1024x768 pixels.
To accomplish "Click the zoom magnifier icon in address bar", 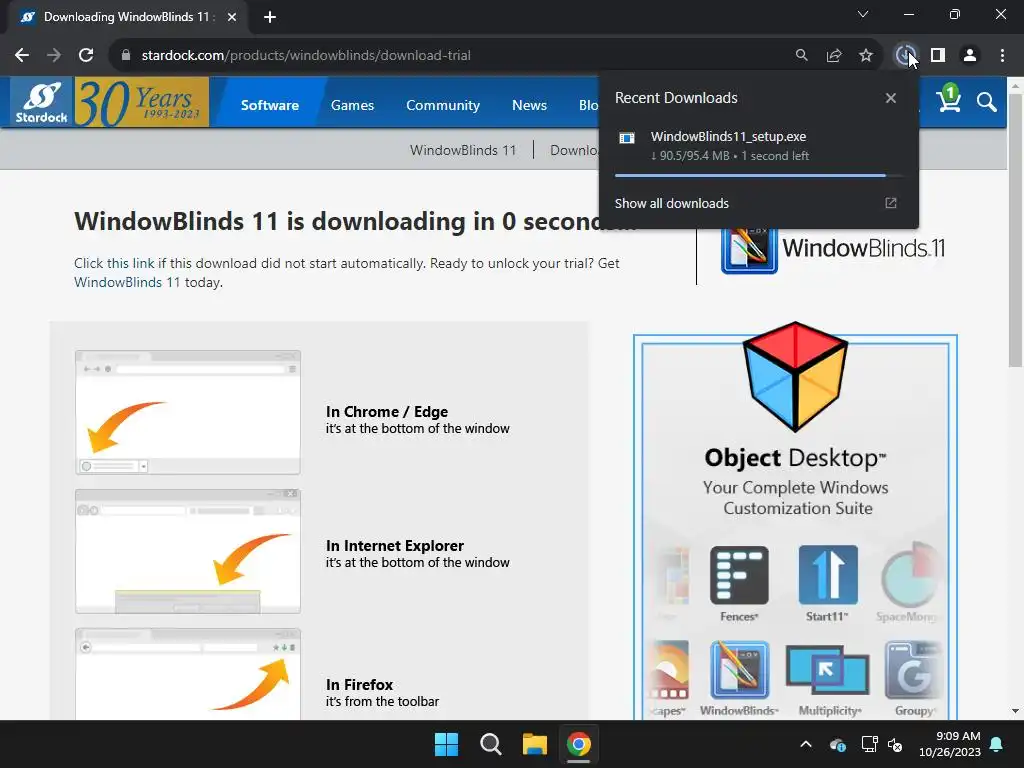I will point(801,56).
